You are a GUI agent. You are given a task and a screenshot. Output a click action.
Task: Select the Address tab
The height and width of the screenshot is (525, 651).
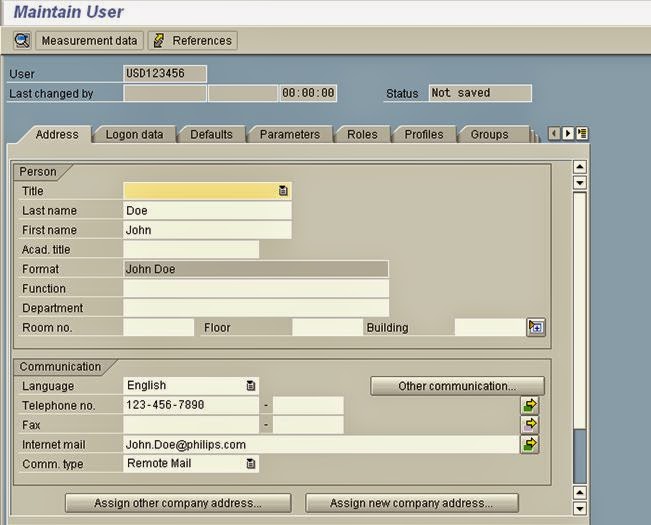(x=57, y=134)
